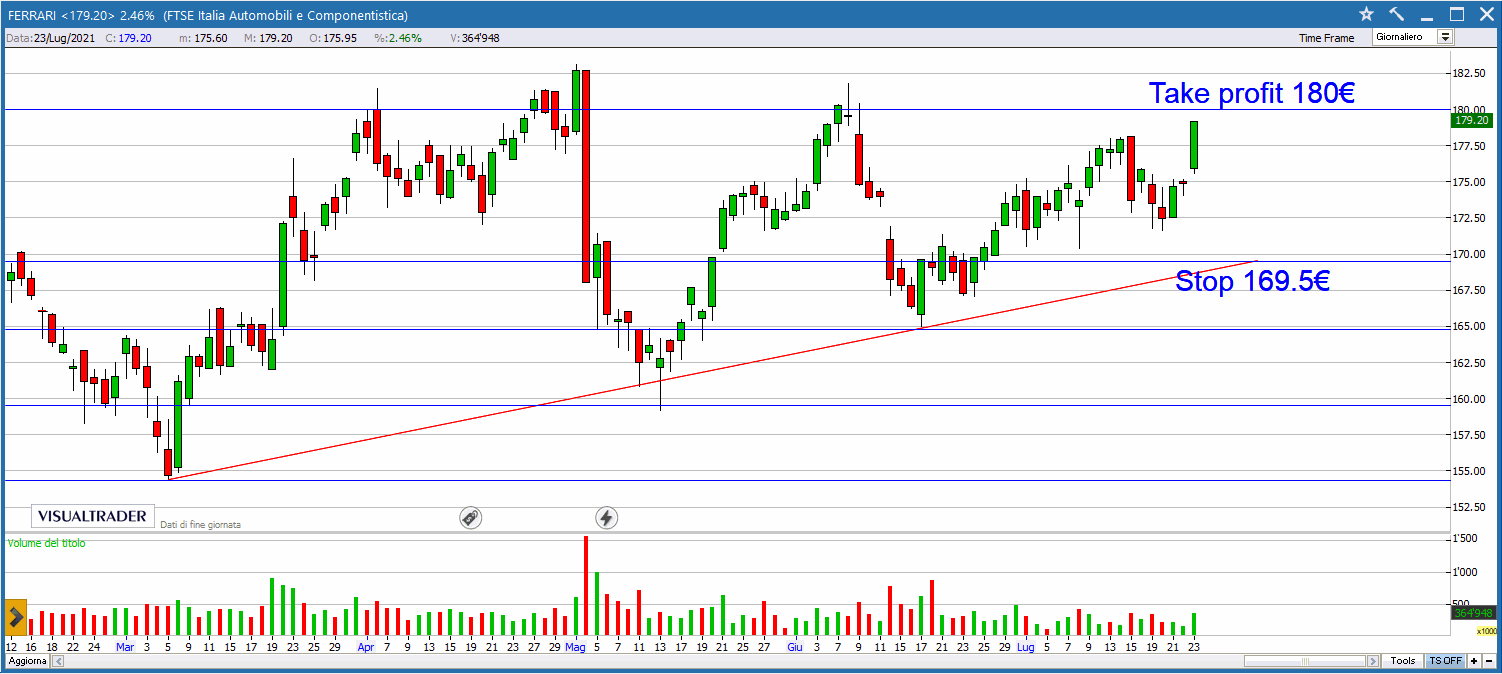Click the volume value tag 364'948 on axis

[x=1473, y=613]
